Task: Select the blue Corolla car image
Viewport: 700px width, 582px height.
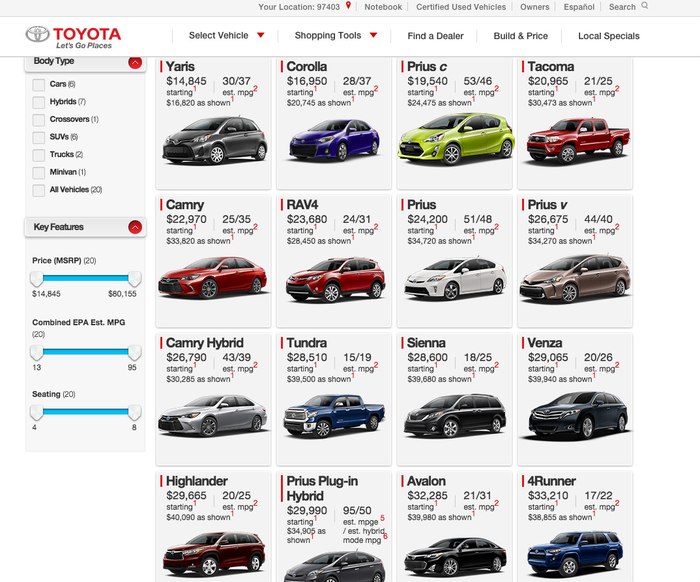Action: [334, 140]
